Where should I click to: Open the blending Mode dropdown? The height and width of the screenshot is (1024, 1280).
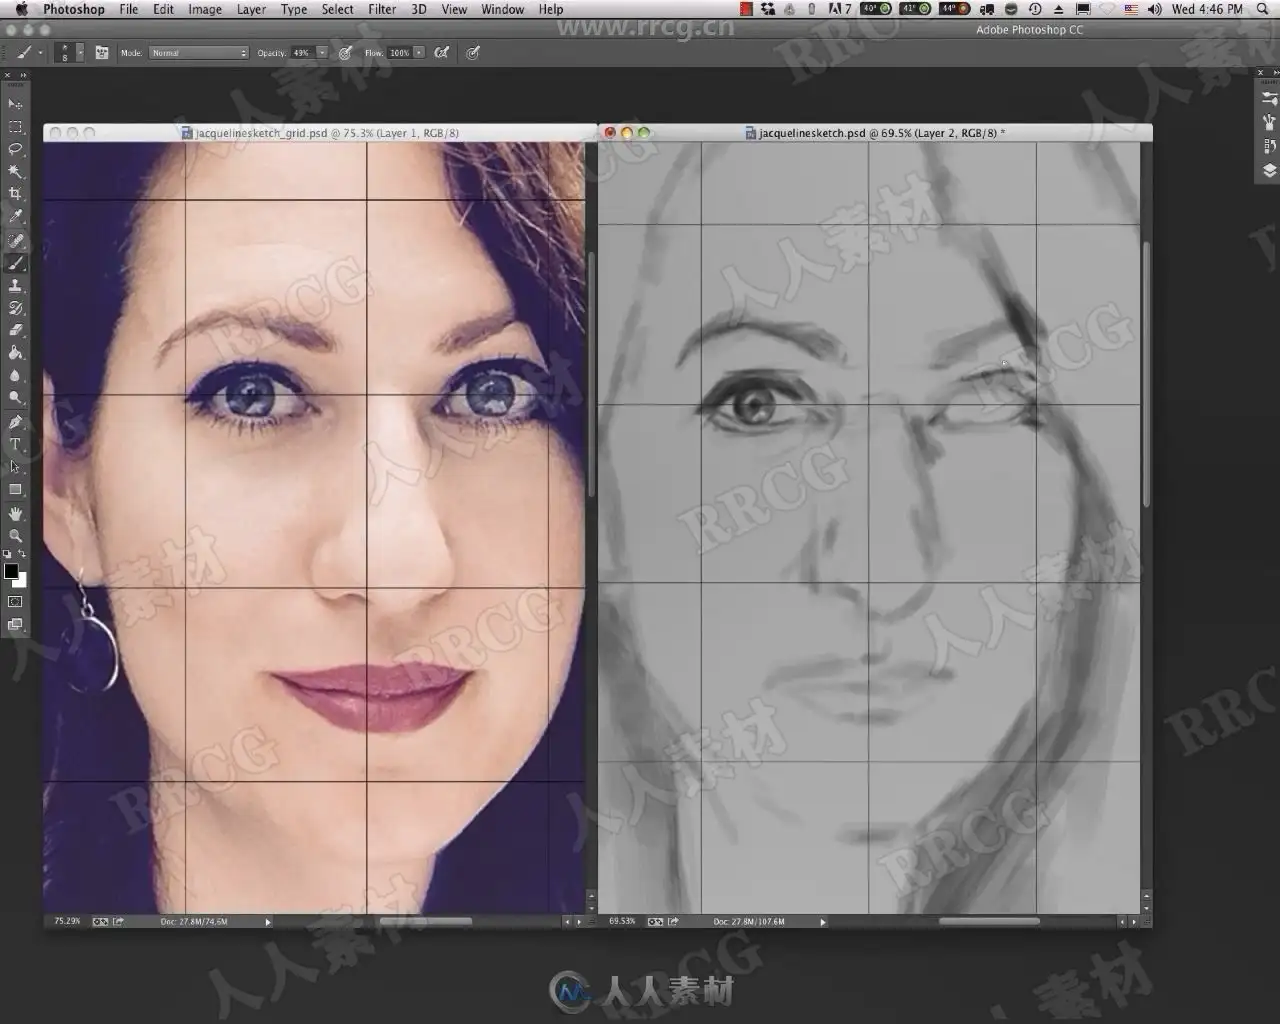pyautogui.click(x=199, y=52)
